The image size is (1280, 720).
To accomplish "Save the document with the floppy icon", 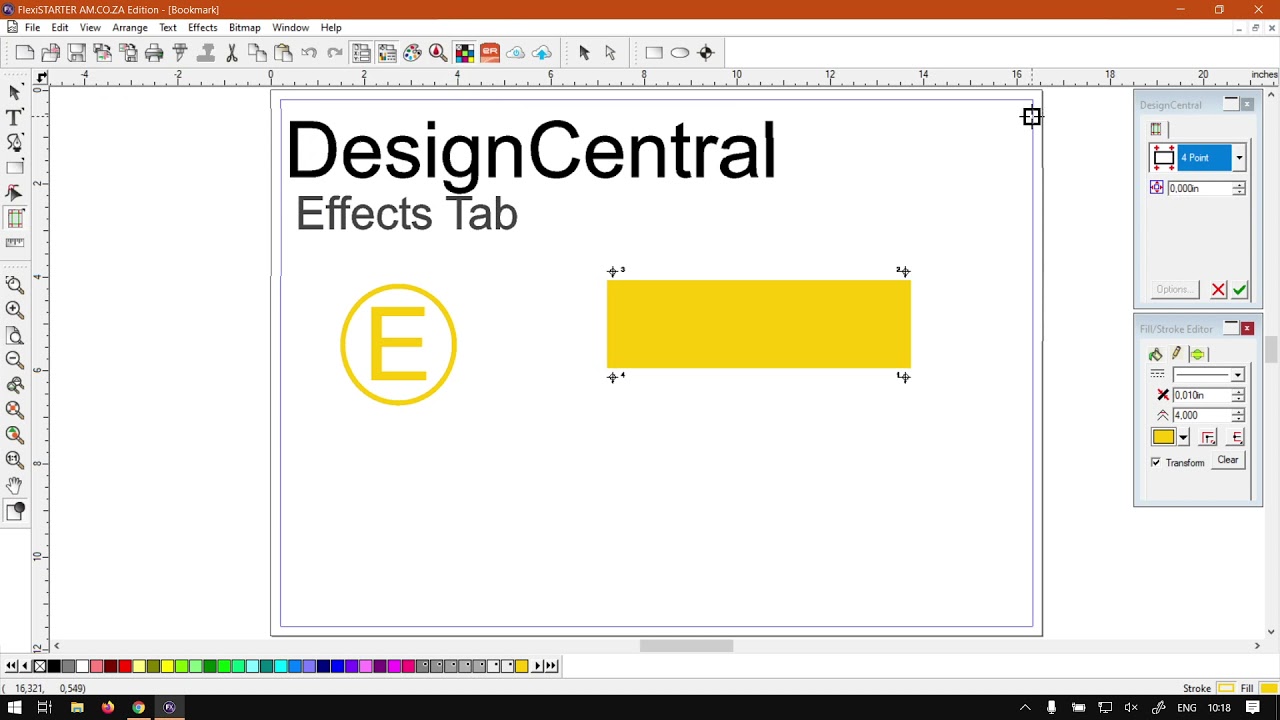I will coord(77,53).
